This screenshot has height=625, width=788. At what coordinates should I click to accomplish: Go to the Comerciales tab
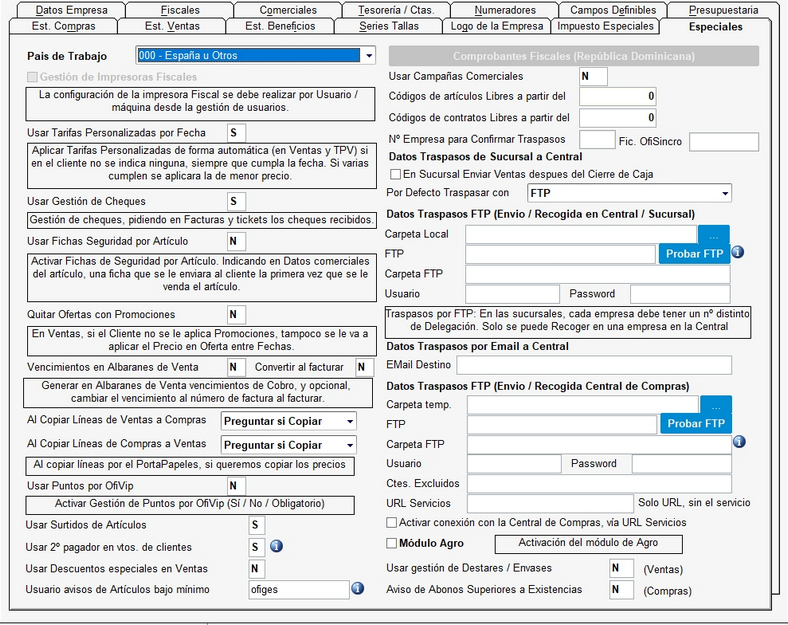(x=288, y=10)
